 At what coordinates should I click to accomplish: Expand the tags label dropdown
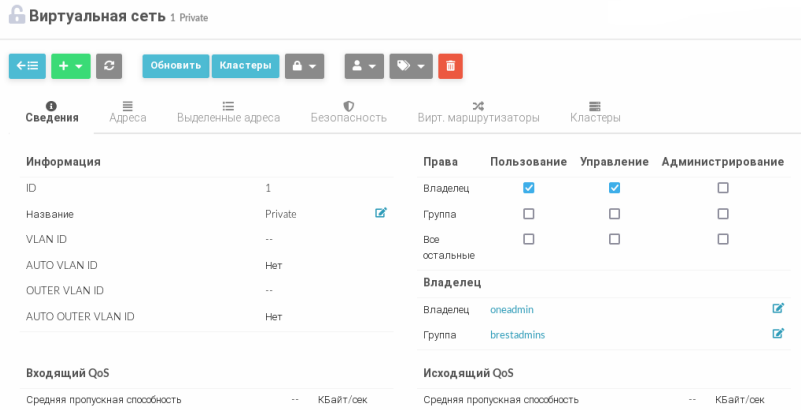pos(410,66)
